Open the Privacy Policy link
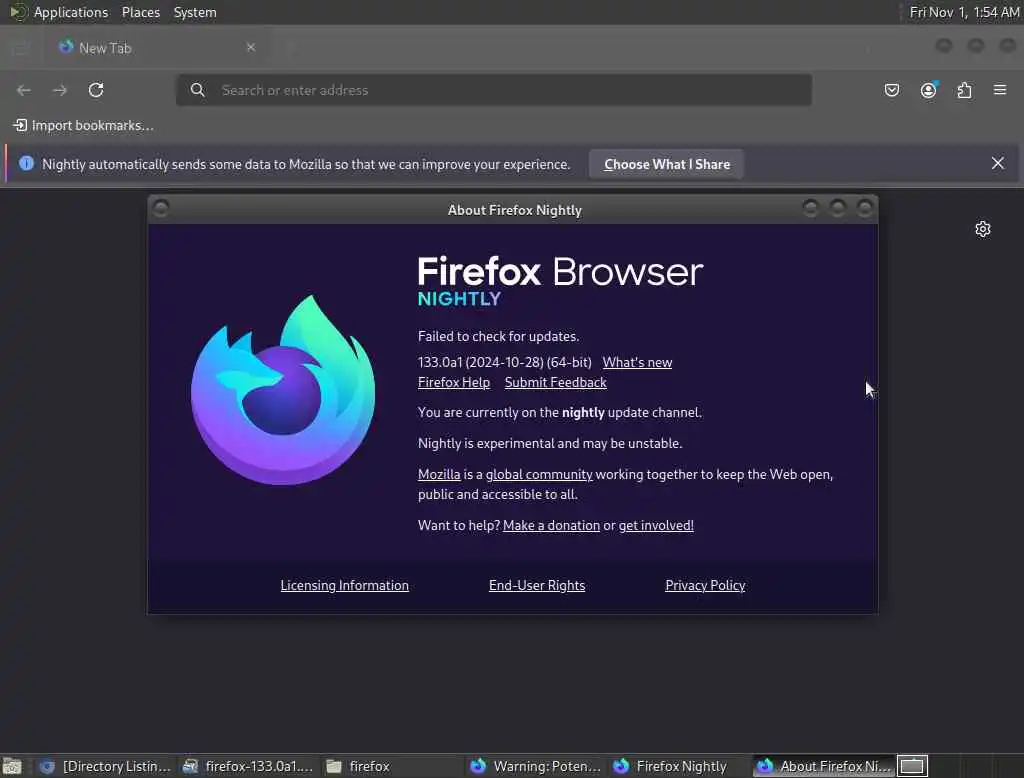1024x778 pixels. pyautogui.click(x=705, y=585)
